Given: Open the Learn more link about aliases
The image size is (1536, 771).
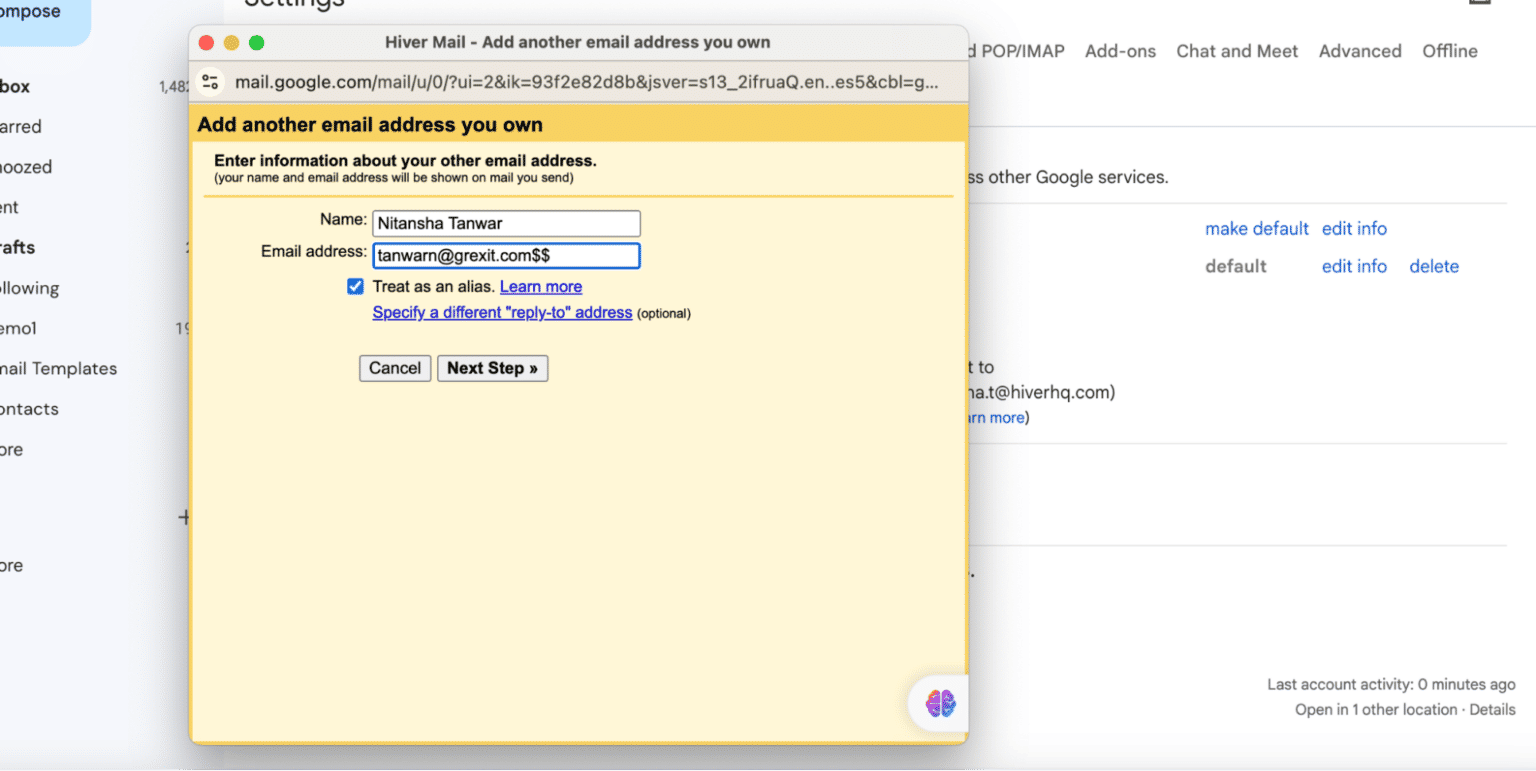Looking at the screenshot, I should pos(540,286).
